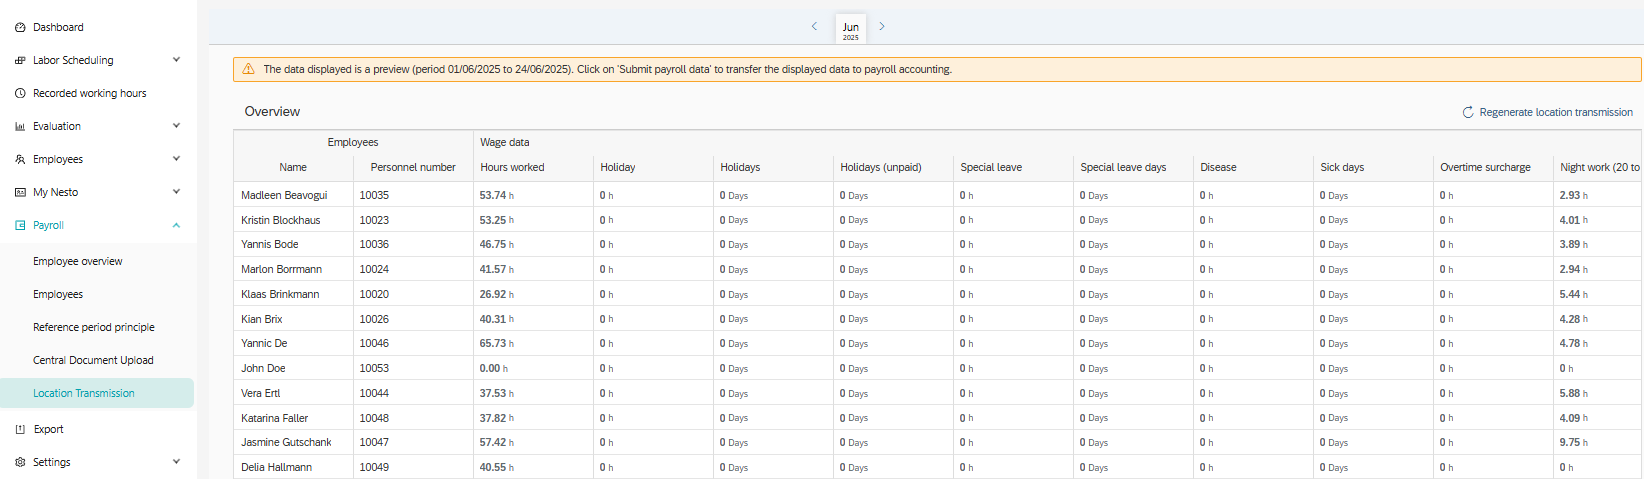Click the warning icon in preview banner
1644x479 pixels.
click(x=249, y=70)
